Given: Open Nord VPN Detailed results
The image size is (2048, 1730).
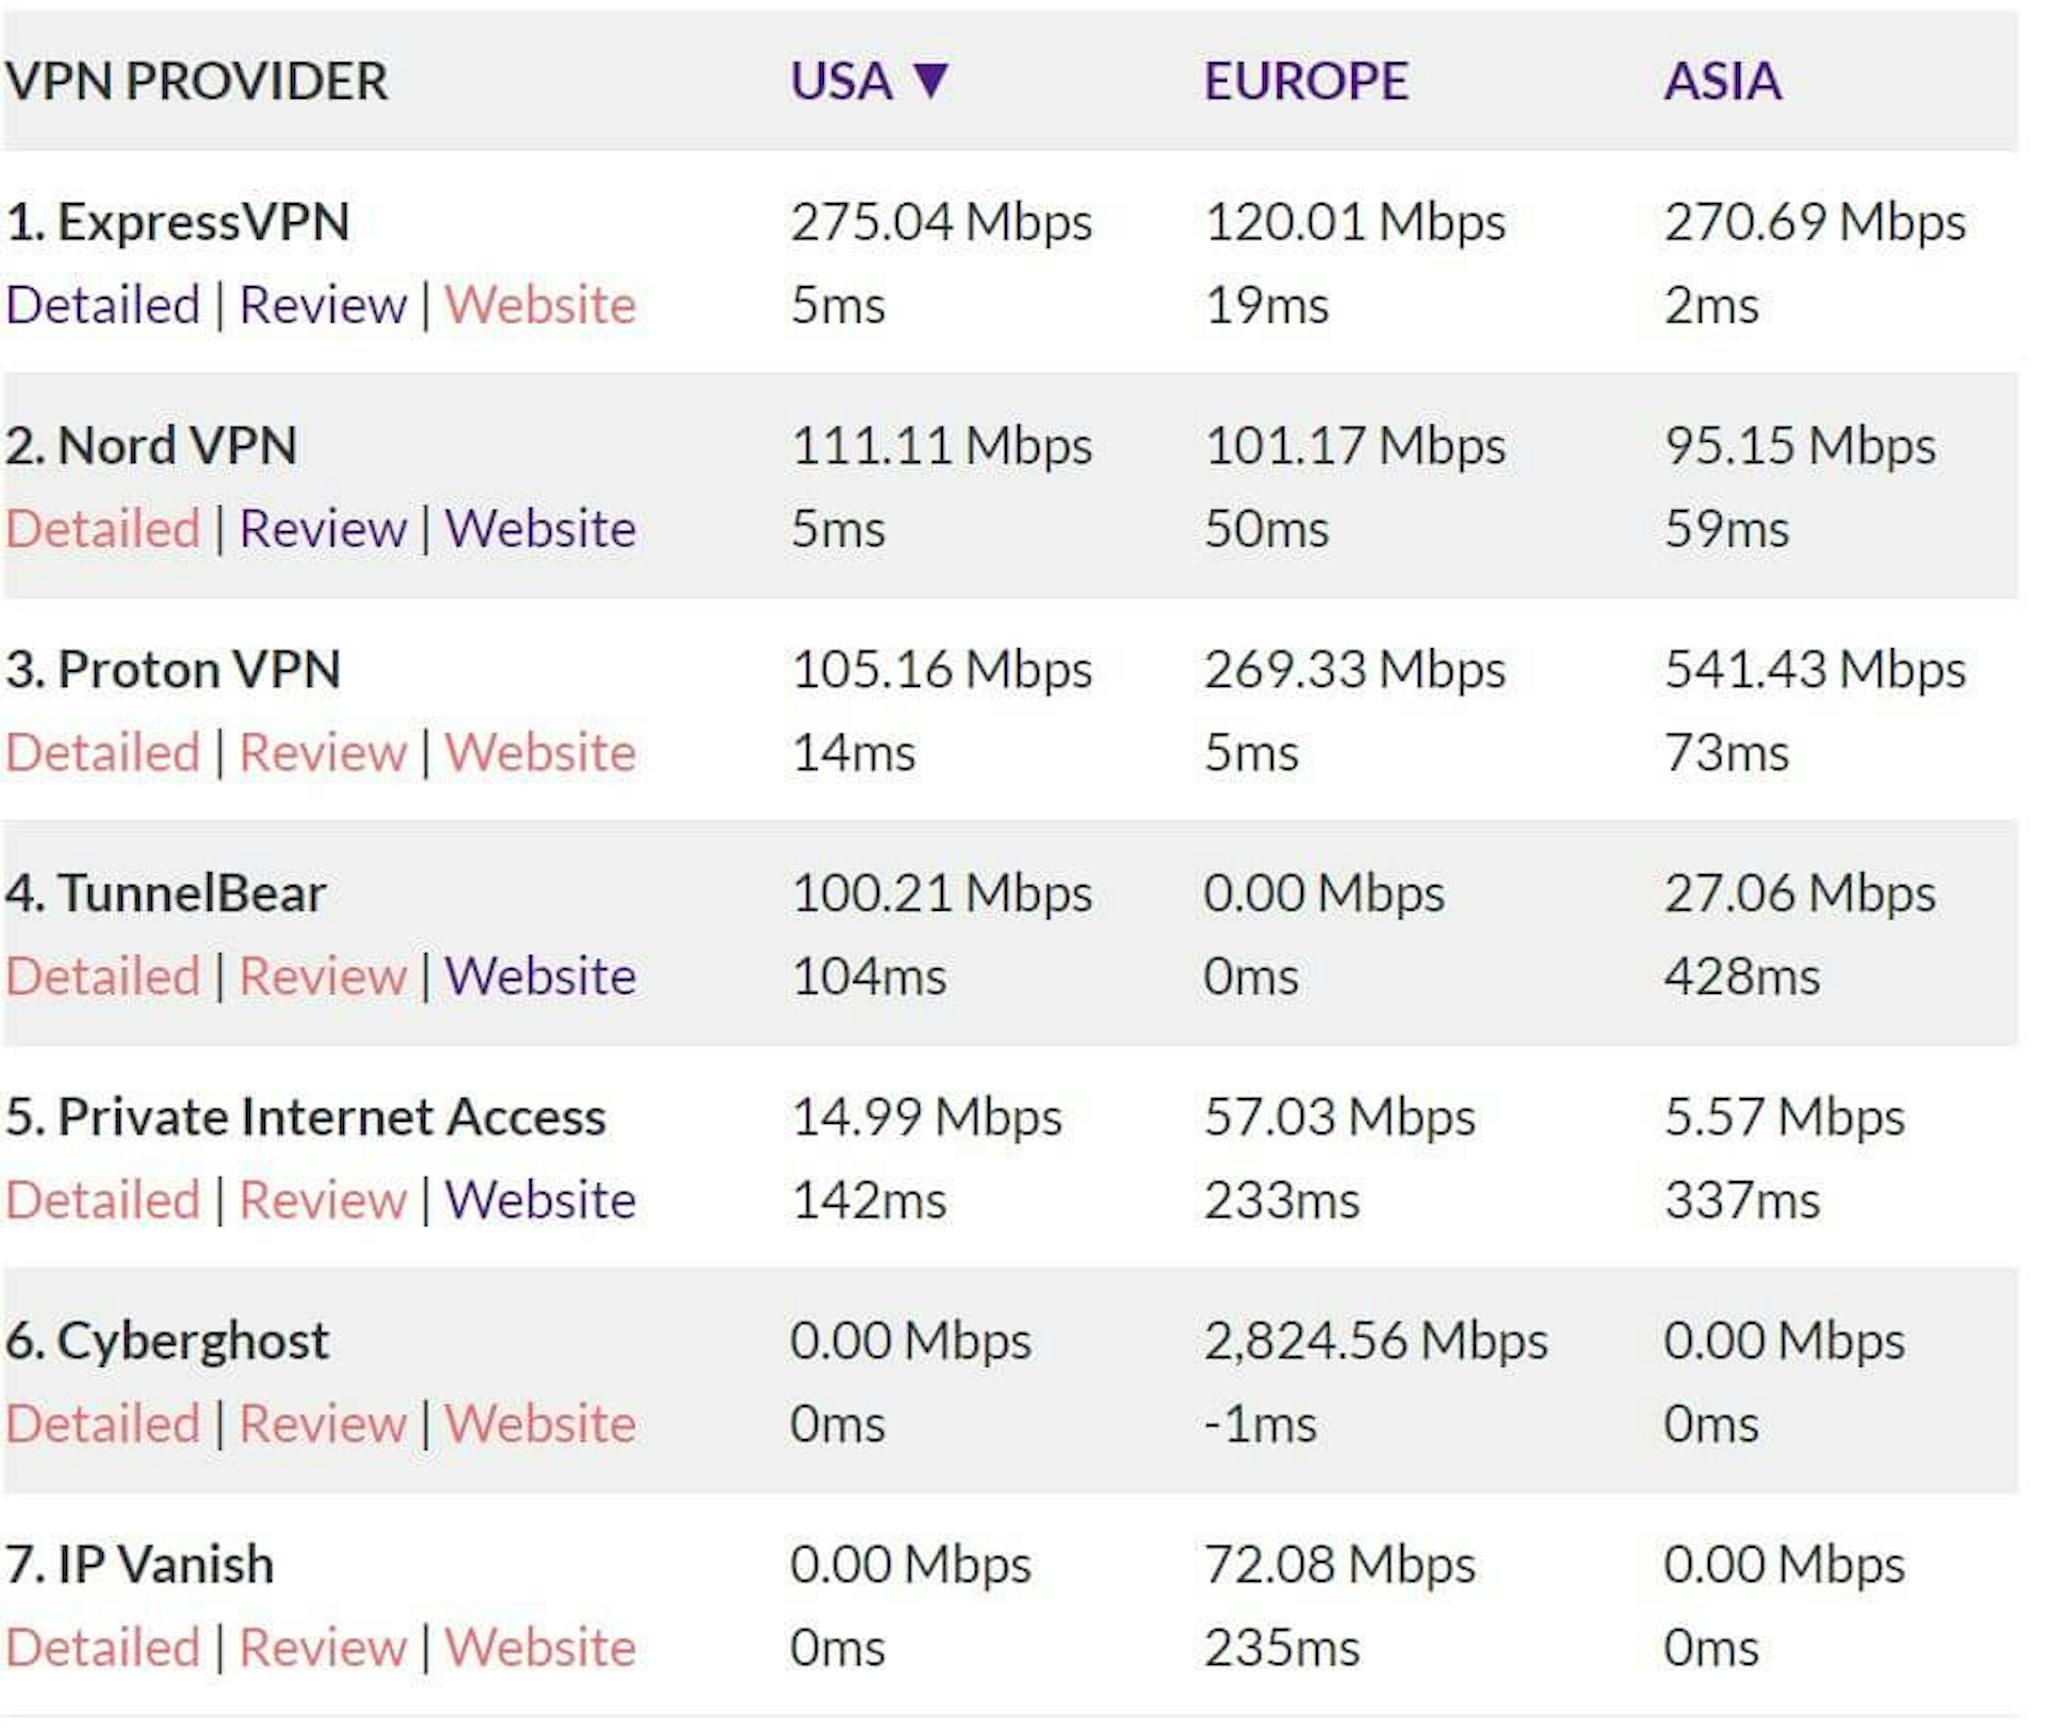Looking at the screenshot, I should pyautogui.click(x=103, y=528).
